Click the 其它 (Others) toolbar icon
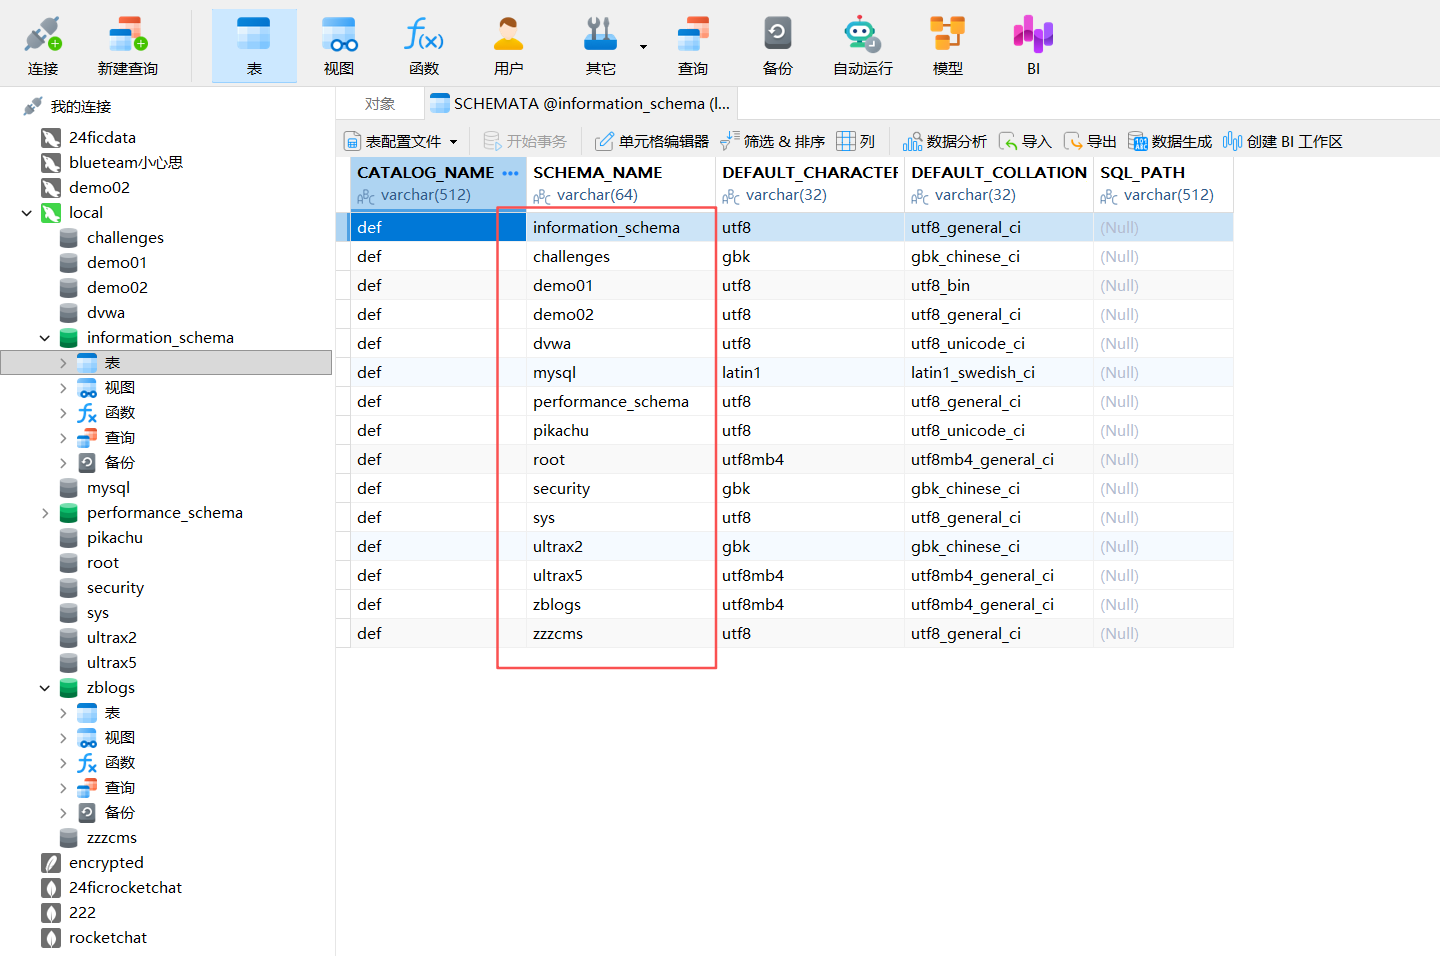 coord(601,46)
